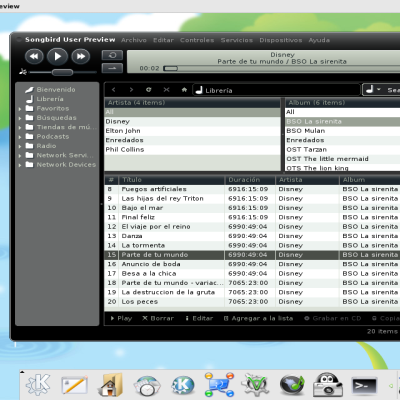This screenshot has width=400, height=400.
Task: Select All in the Artista list
Action: point(193,112)
